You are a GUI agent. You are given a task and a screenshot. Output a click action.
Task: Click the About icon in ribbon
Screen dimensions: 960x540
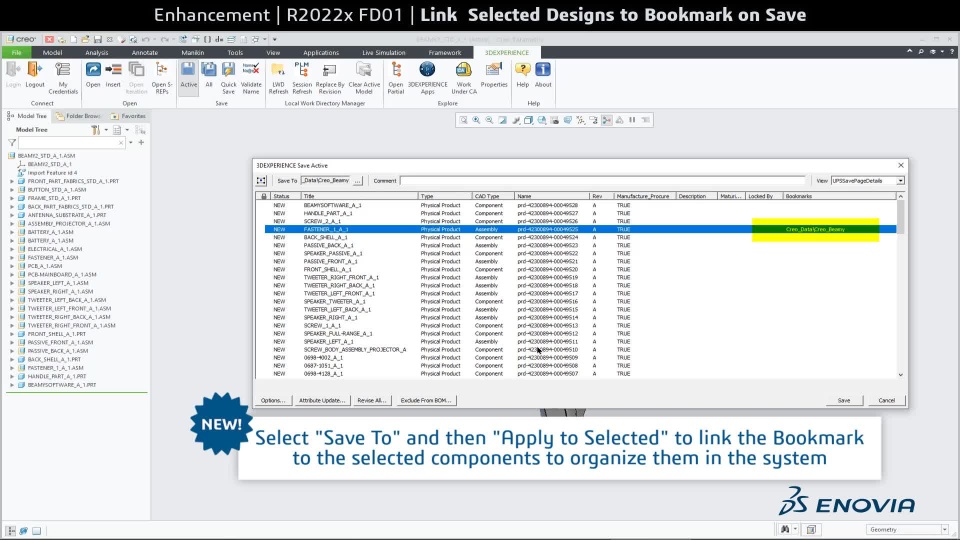point(542,70)
